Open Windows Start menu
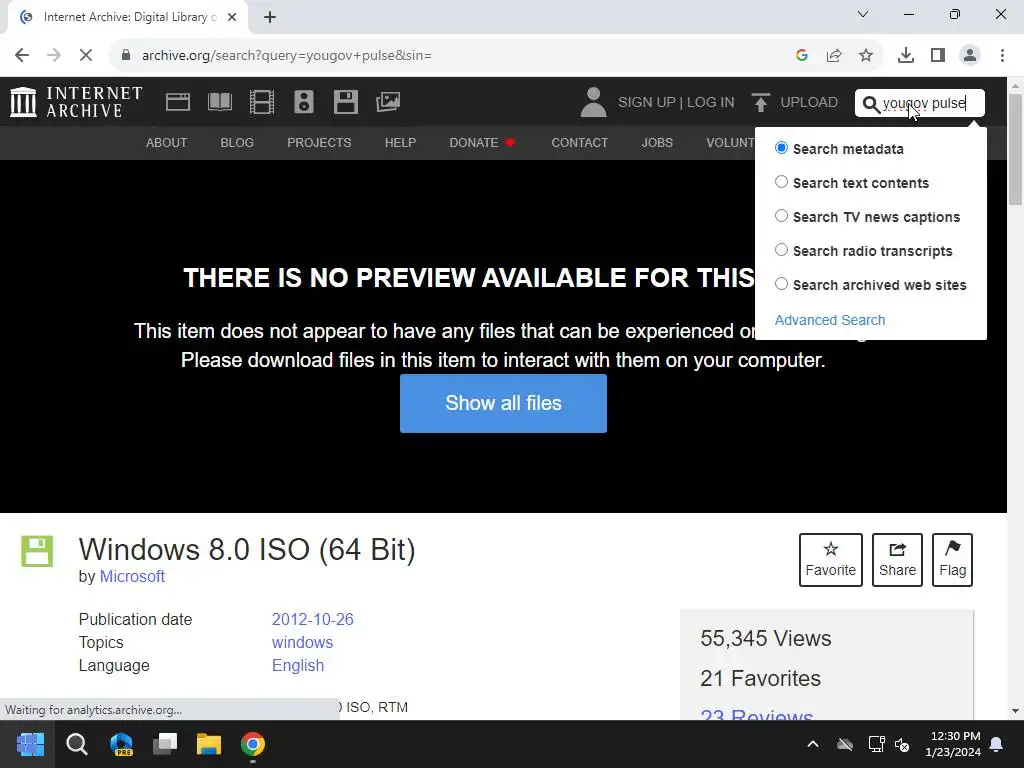The width and height of the screenshot is (1024, 768). [30, 744]
